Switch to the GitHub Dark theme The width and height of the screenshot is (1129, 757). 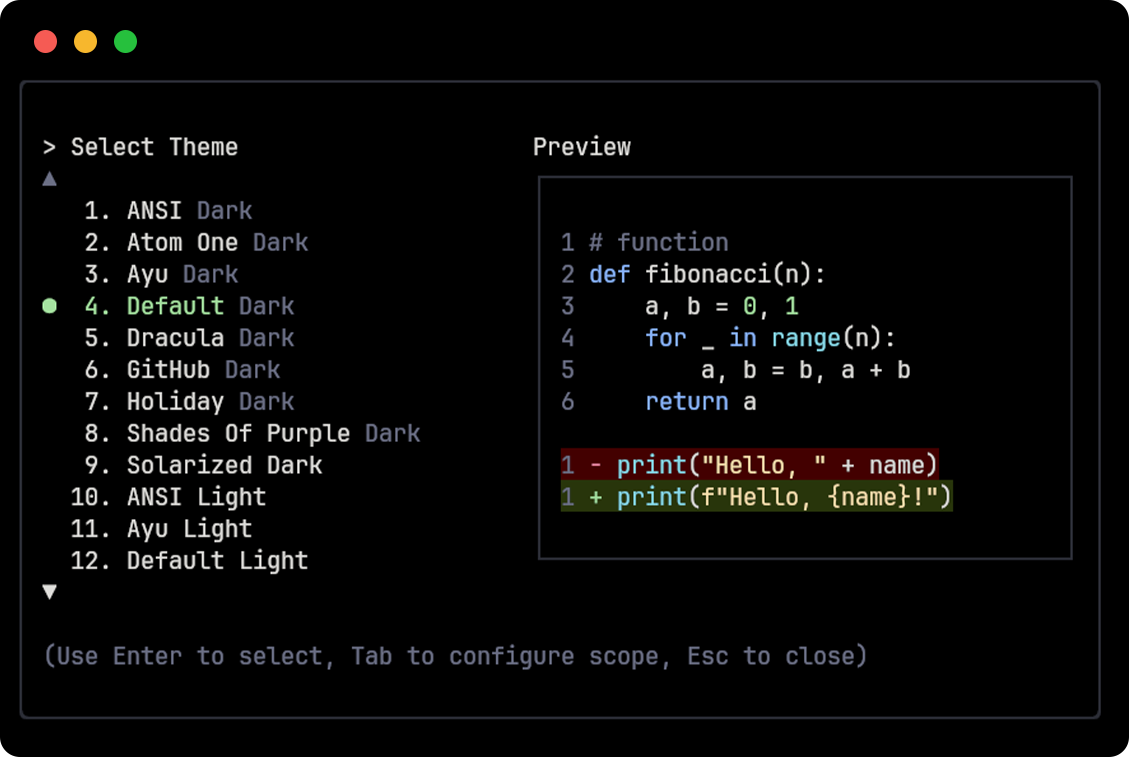(204, 370)
